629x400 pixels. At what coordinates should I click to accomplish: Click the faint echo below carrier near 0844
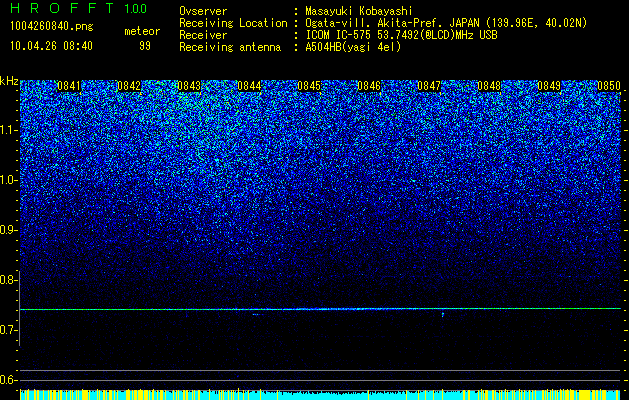[258, 315]
